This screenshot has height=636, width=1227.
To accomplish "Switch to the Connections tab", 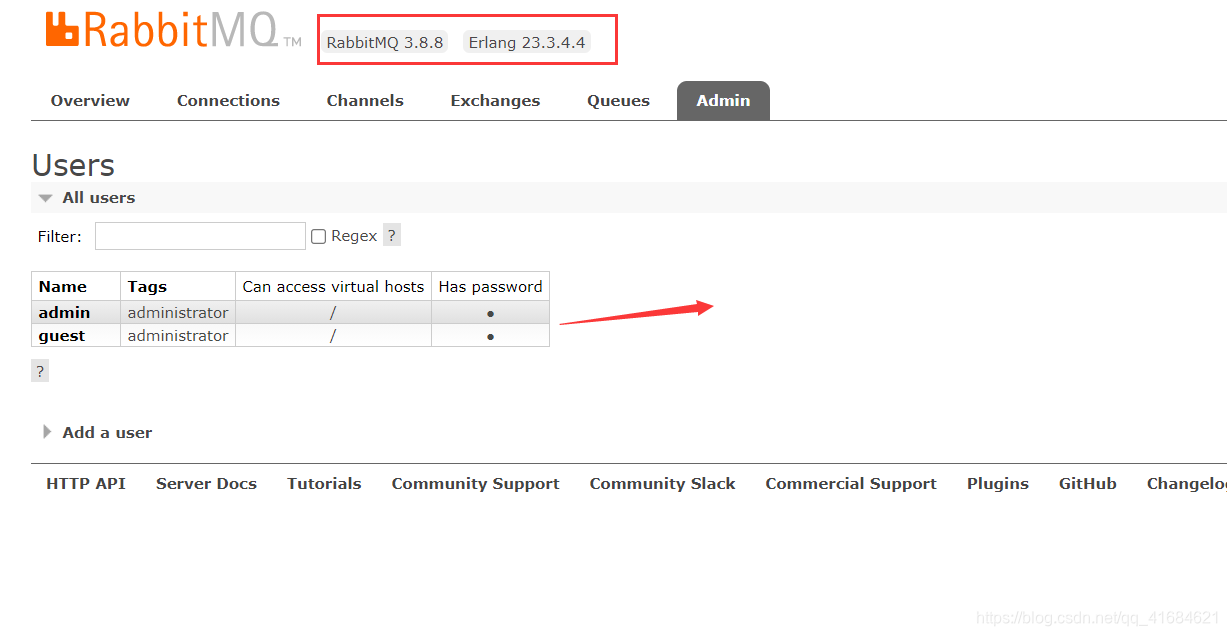I will pyautogui.click(x=228, y=100).
